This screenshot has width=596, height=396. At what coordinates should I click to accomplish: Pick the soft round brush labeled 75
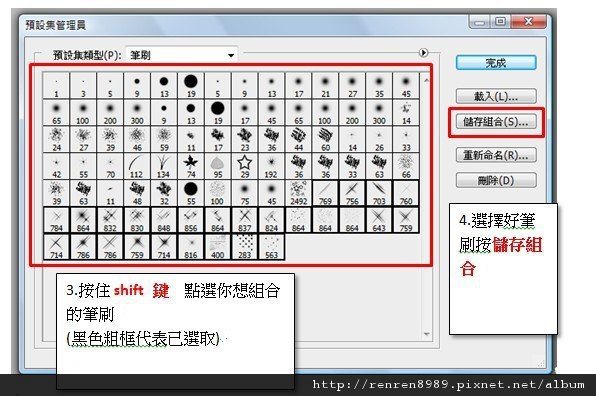pyautogui.click(x=245, y=193)
